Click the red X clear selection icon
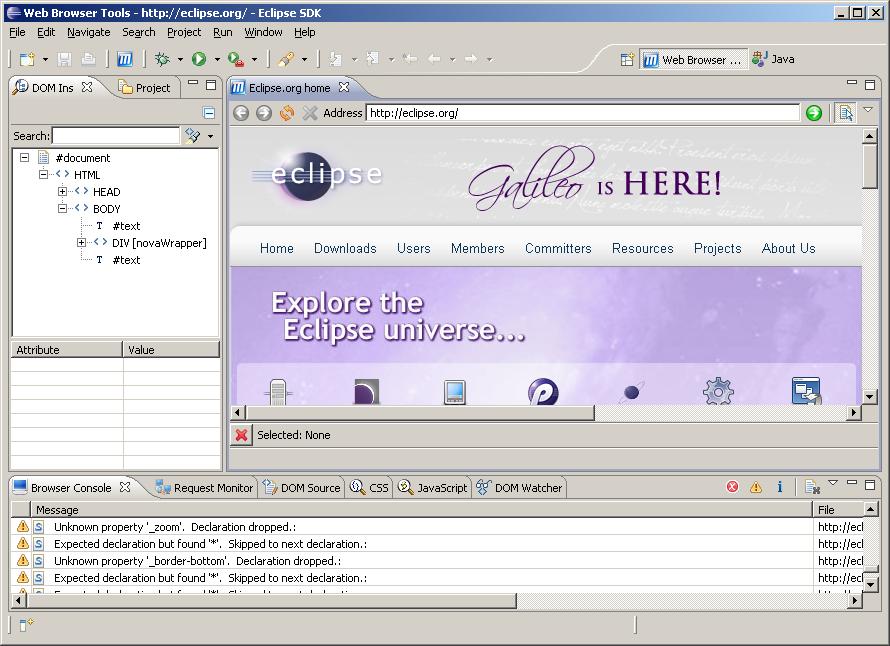 pyautogui.click(x=241, y=435)
